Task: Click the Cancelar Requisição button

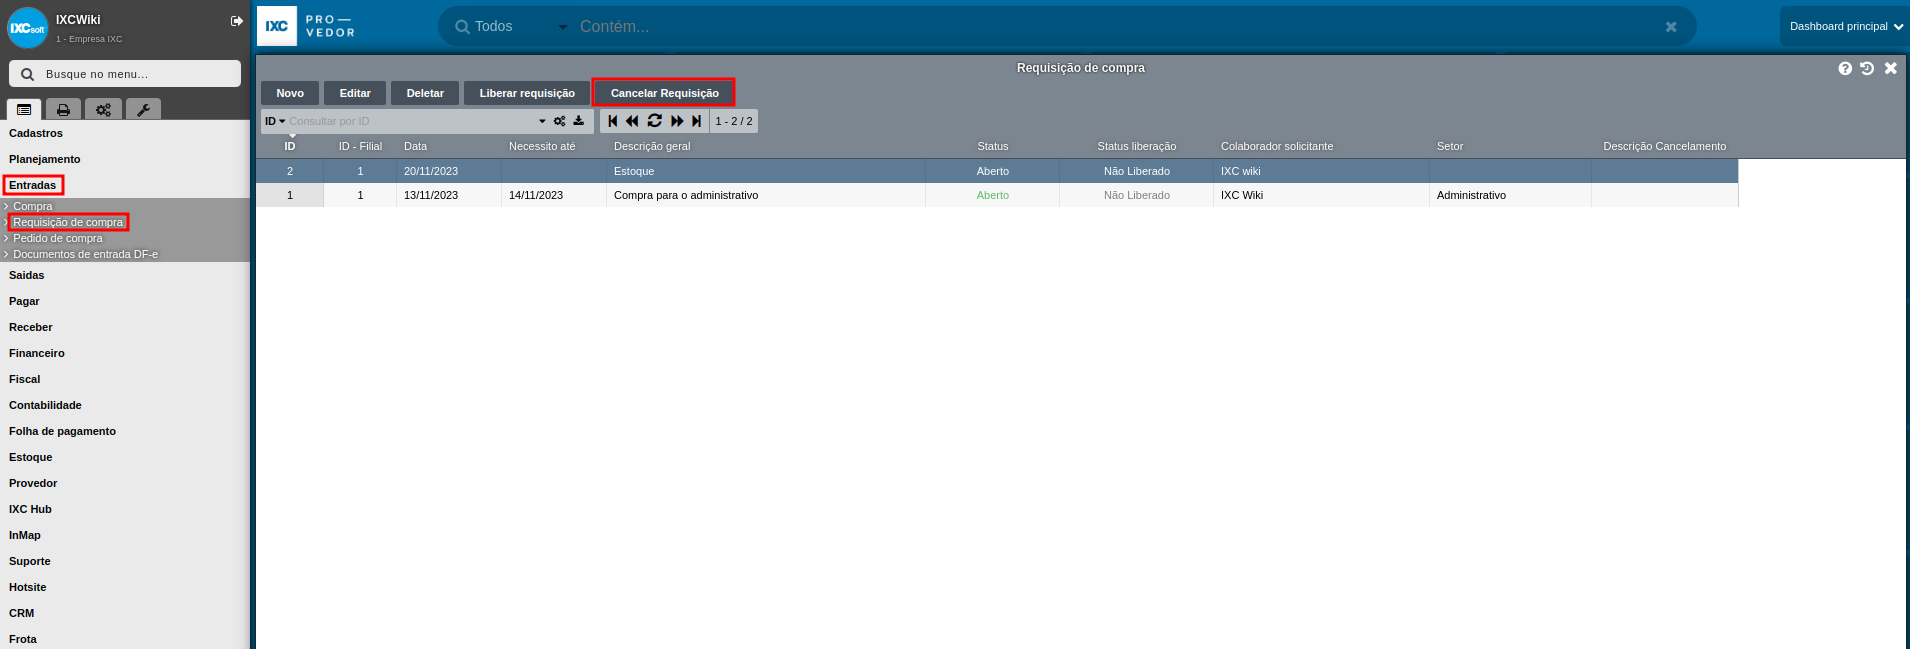Action: click(664, 93)
